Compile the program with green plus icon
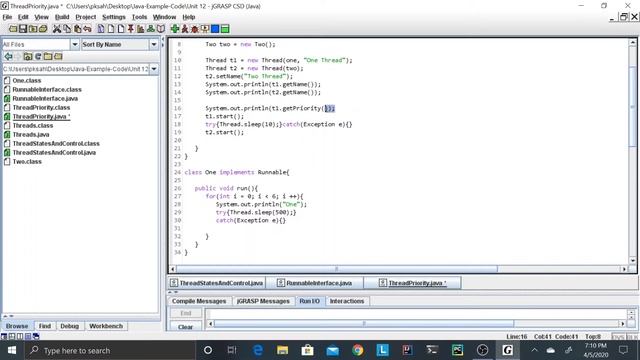This screenshot has width=640, height=360. point(175,29)
